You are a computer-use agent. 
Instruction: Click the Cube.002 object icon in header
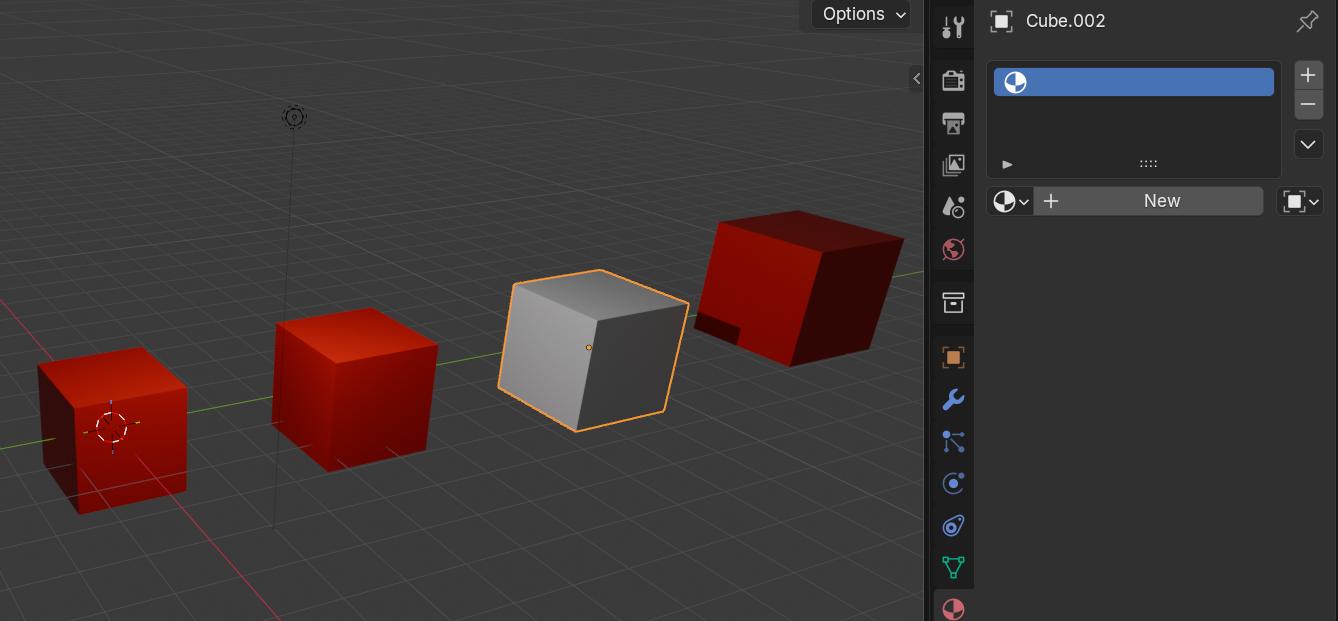[1001, 21]
